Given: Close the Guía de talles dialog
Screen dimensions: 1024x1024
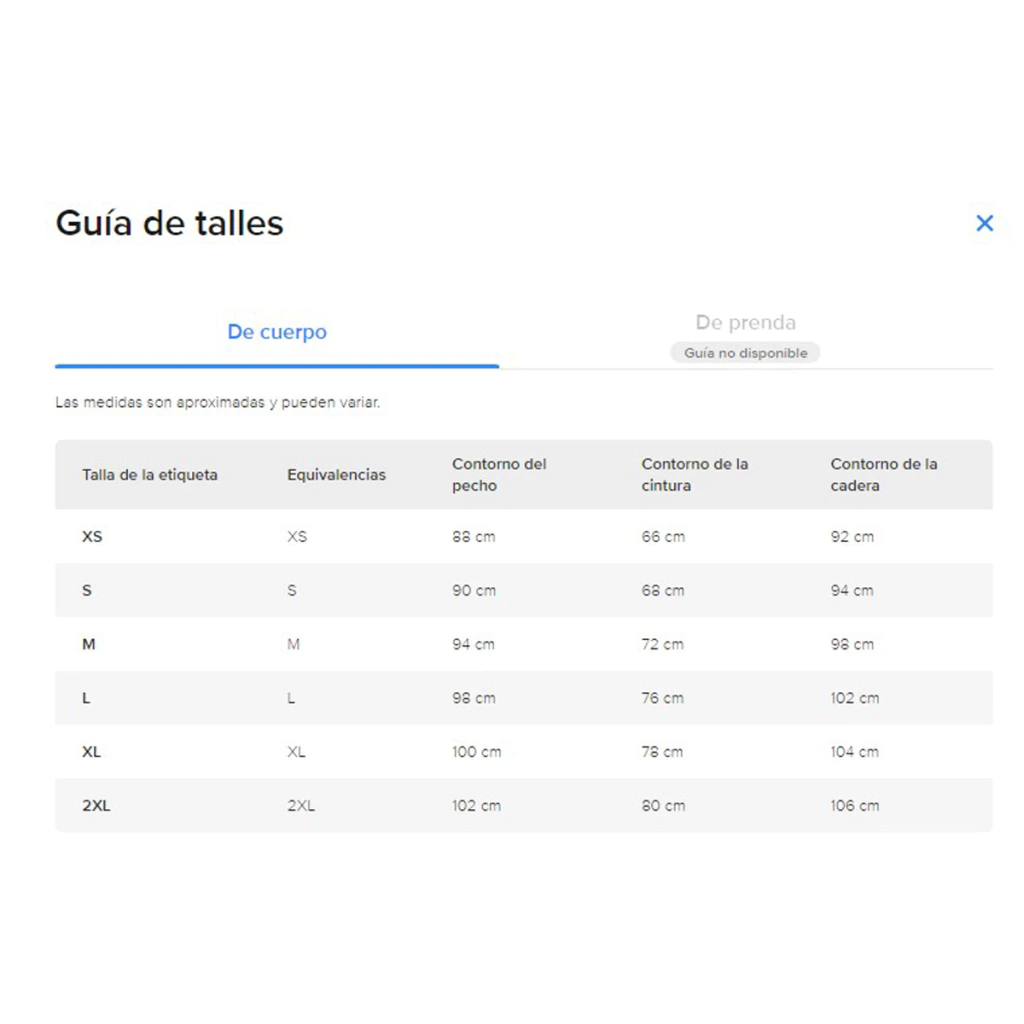Looking at the screenshot, I should [x=984, y=223].
